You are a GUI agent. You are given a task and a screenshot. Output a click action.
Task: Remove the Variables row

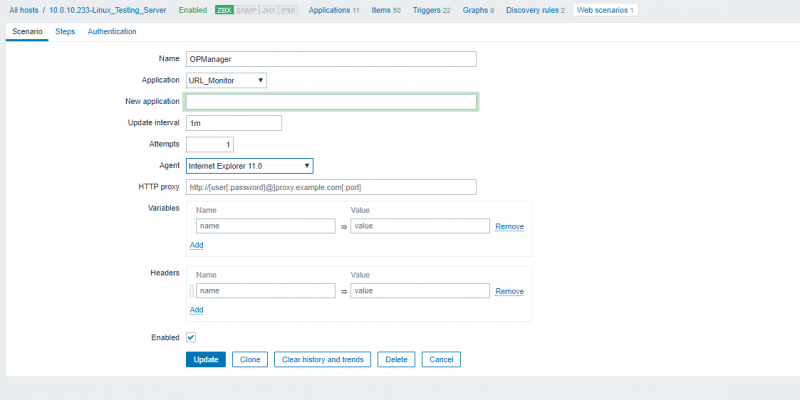pos(510,227)
